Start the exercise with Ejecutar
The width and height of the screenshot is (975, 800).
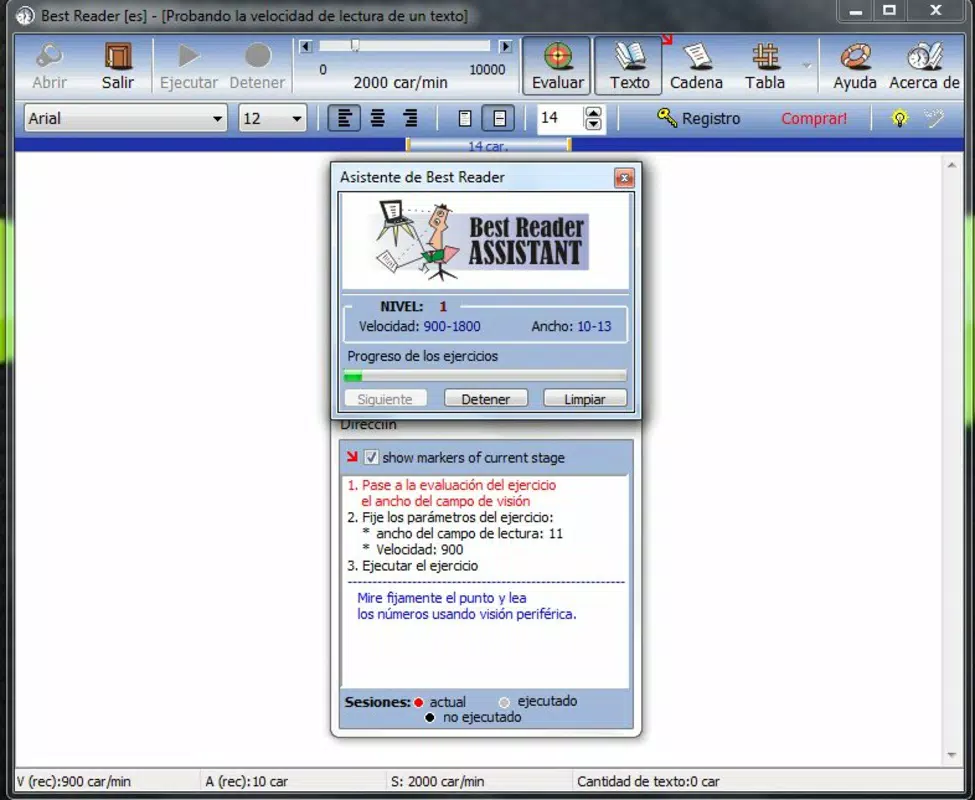pos(188,65)
